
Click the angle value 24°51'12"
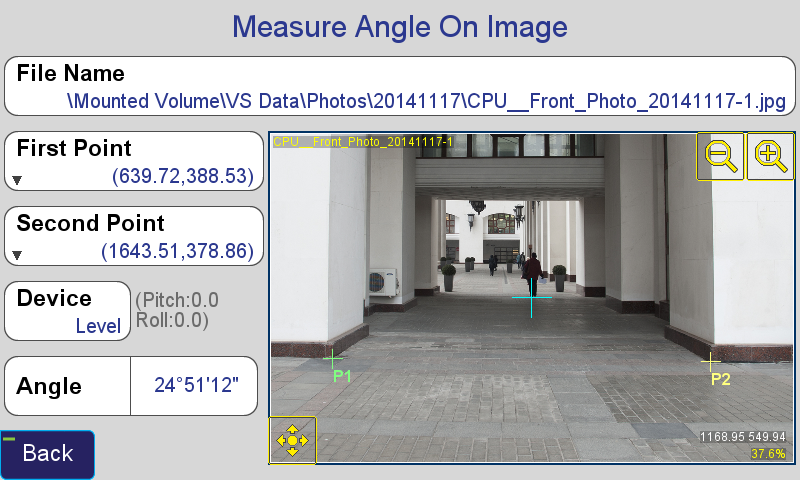point(196,385)
